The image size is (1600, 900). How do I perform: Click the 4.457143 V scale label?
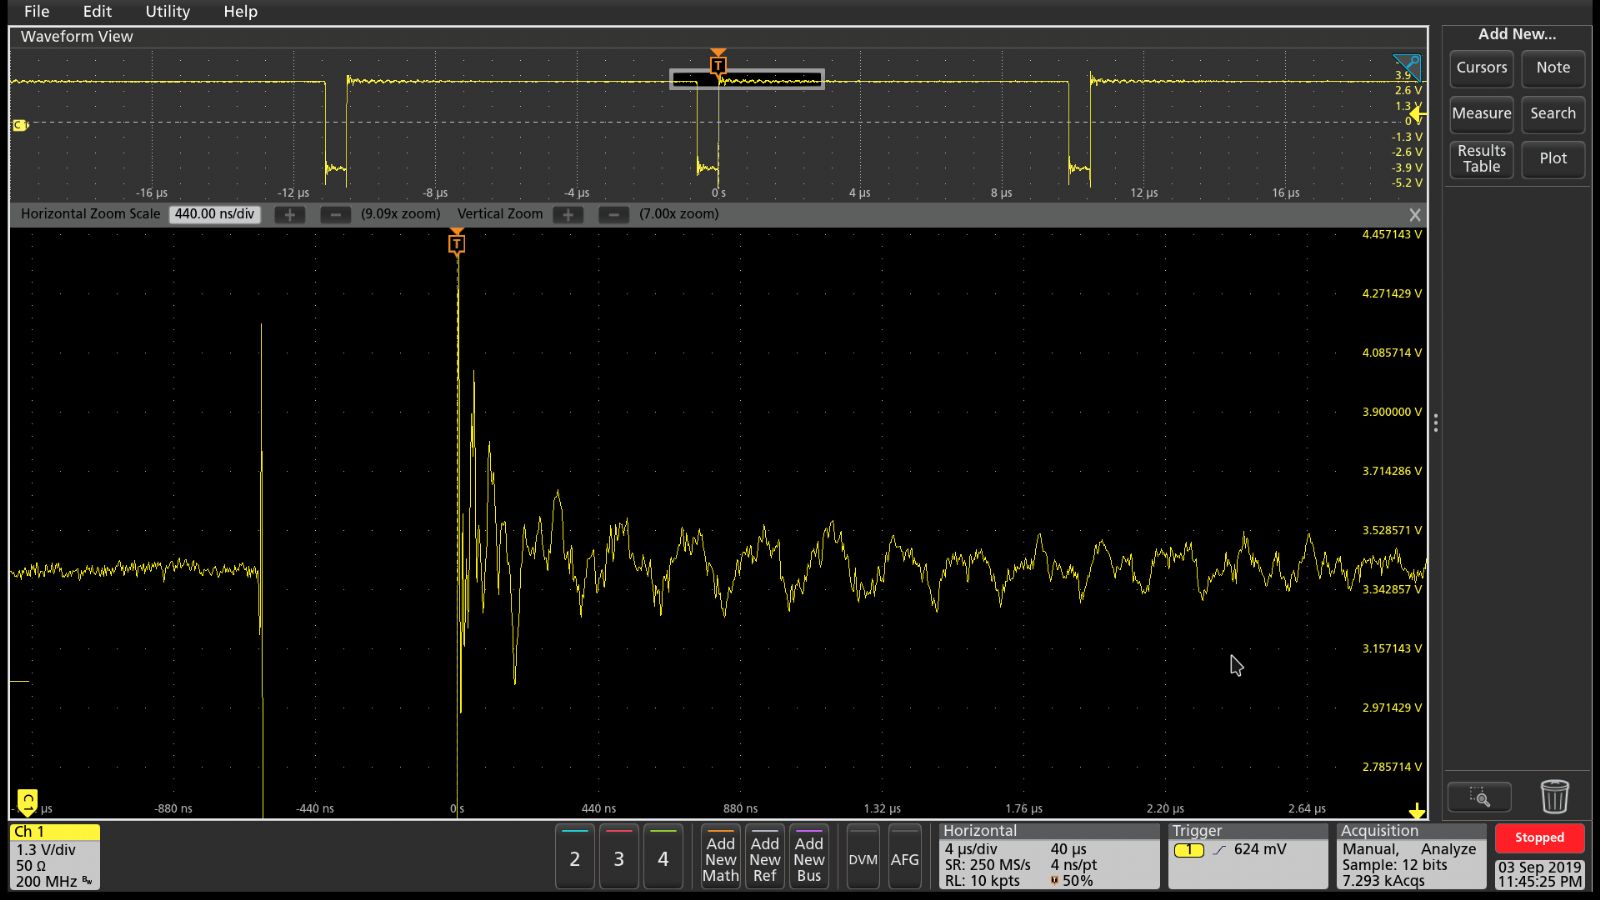coord(1391,235)
